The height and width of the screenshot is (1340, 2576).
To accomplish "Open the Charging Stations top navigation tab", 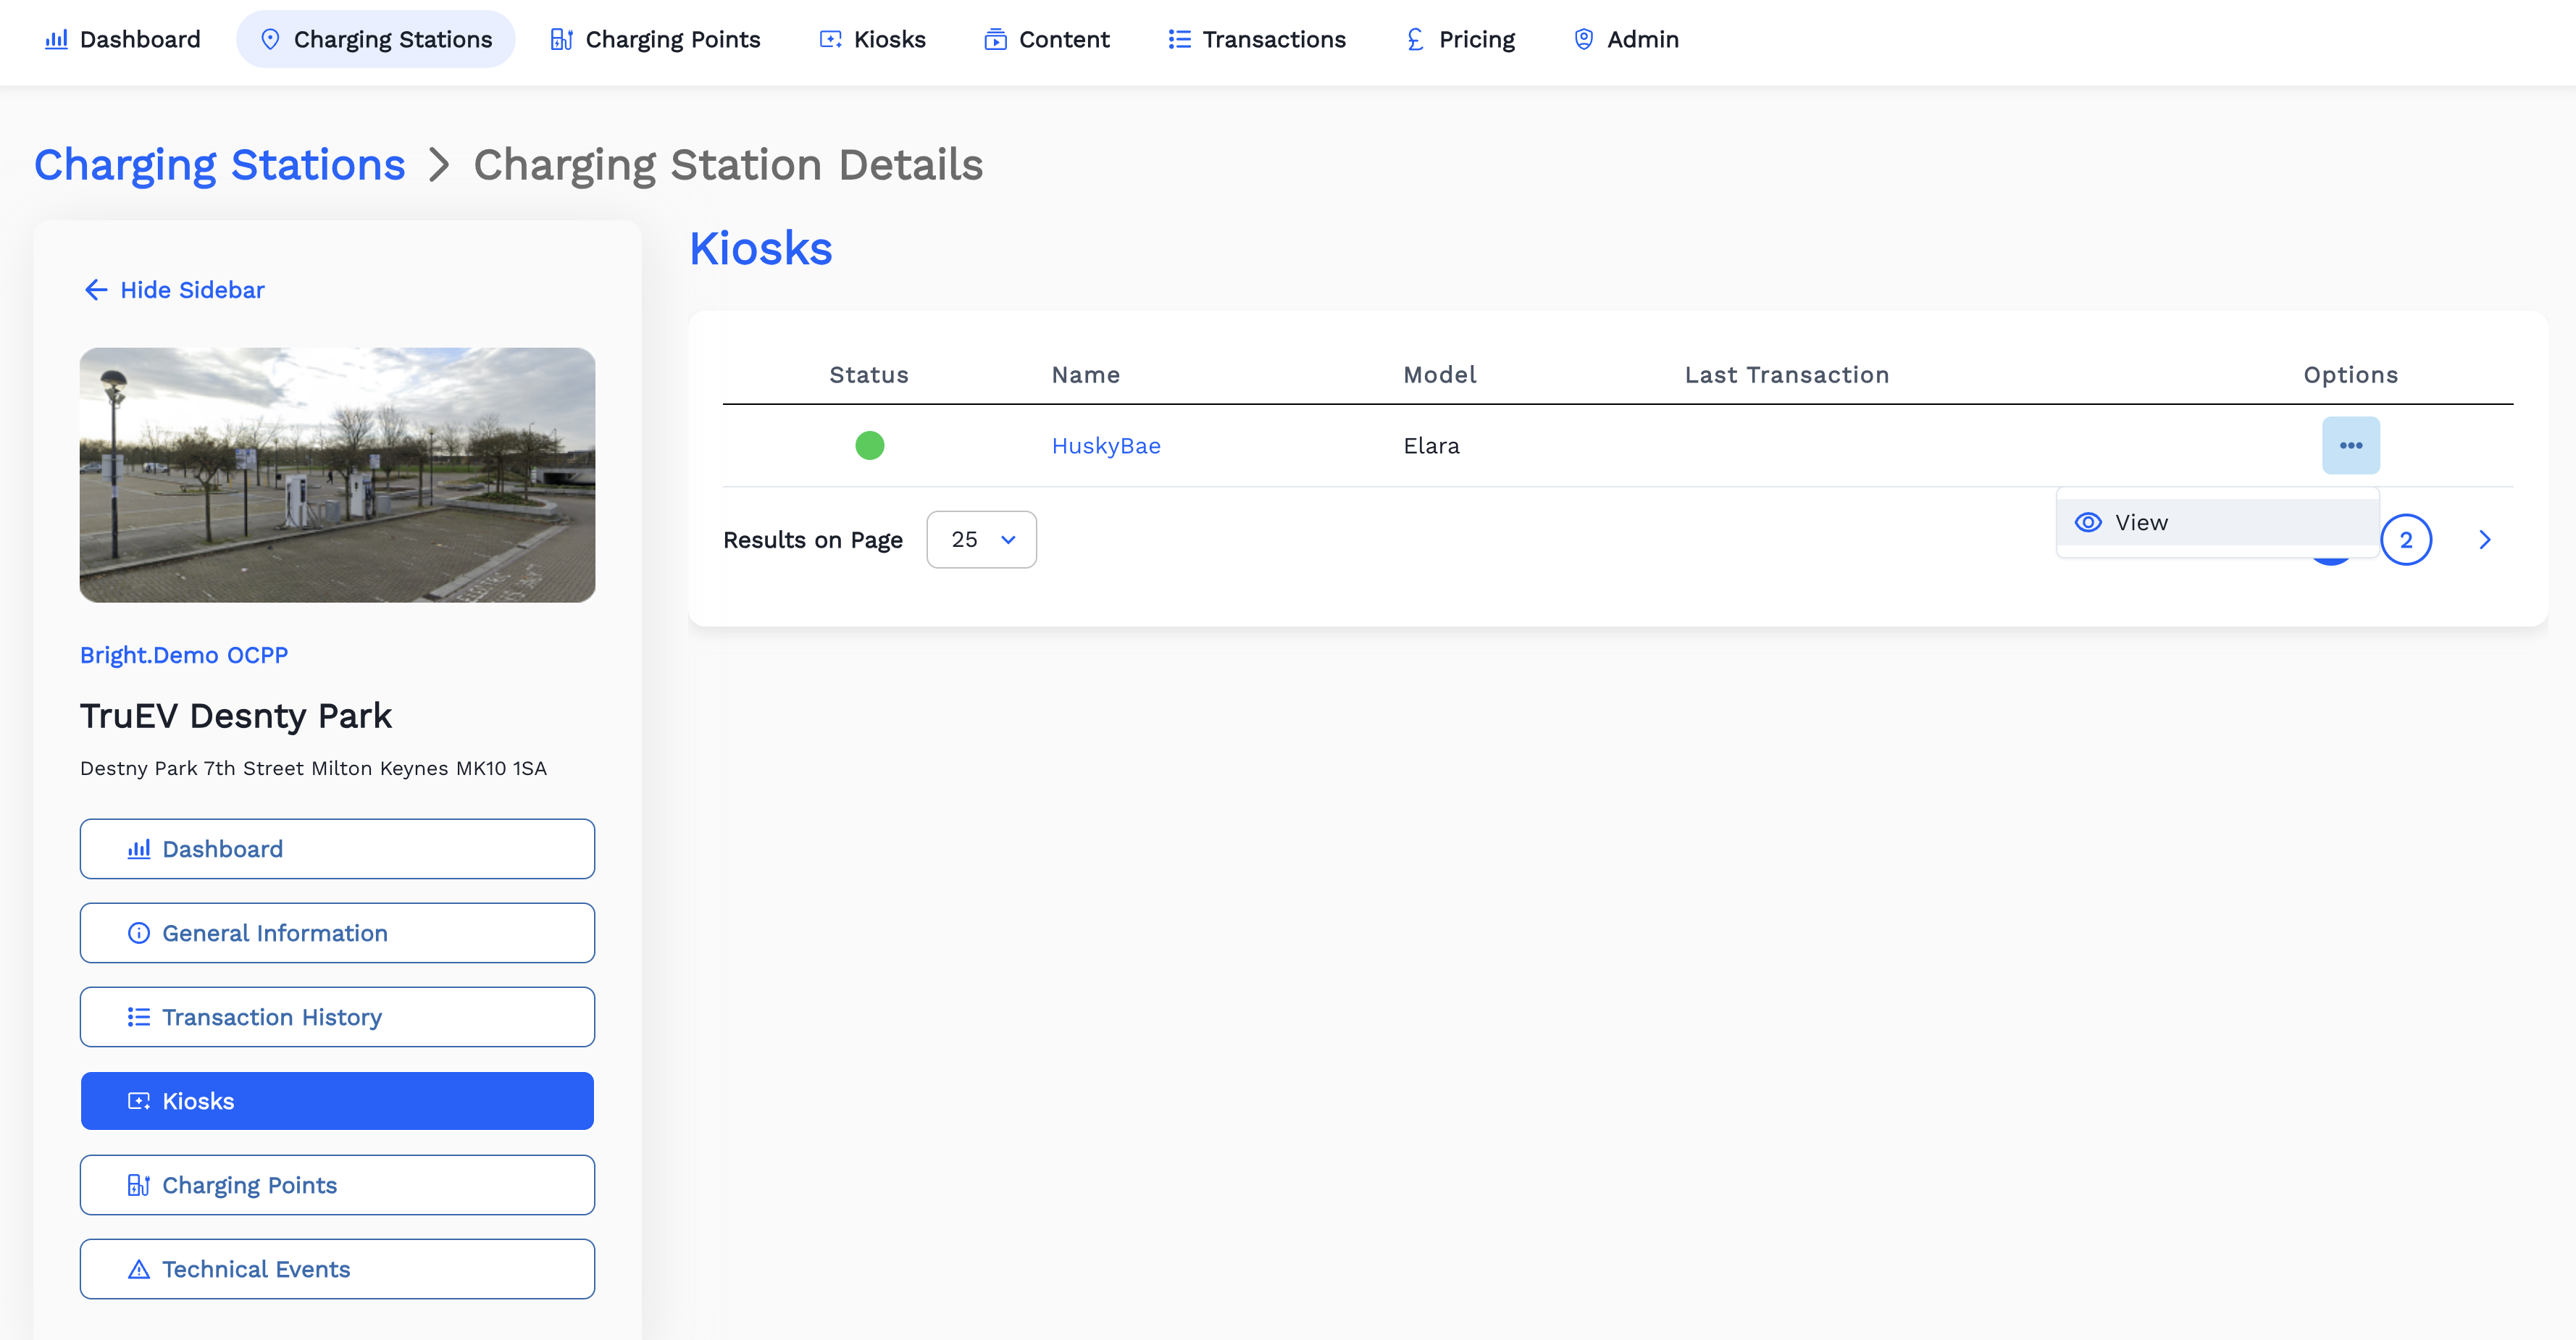I will tap(375, 39).
